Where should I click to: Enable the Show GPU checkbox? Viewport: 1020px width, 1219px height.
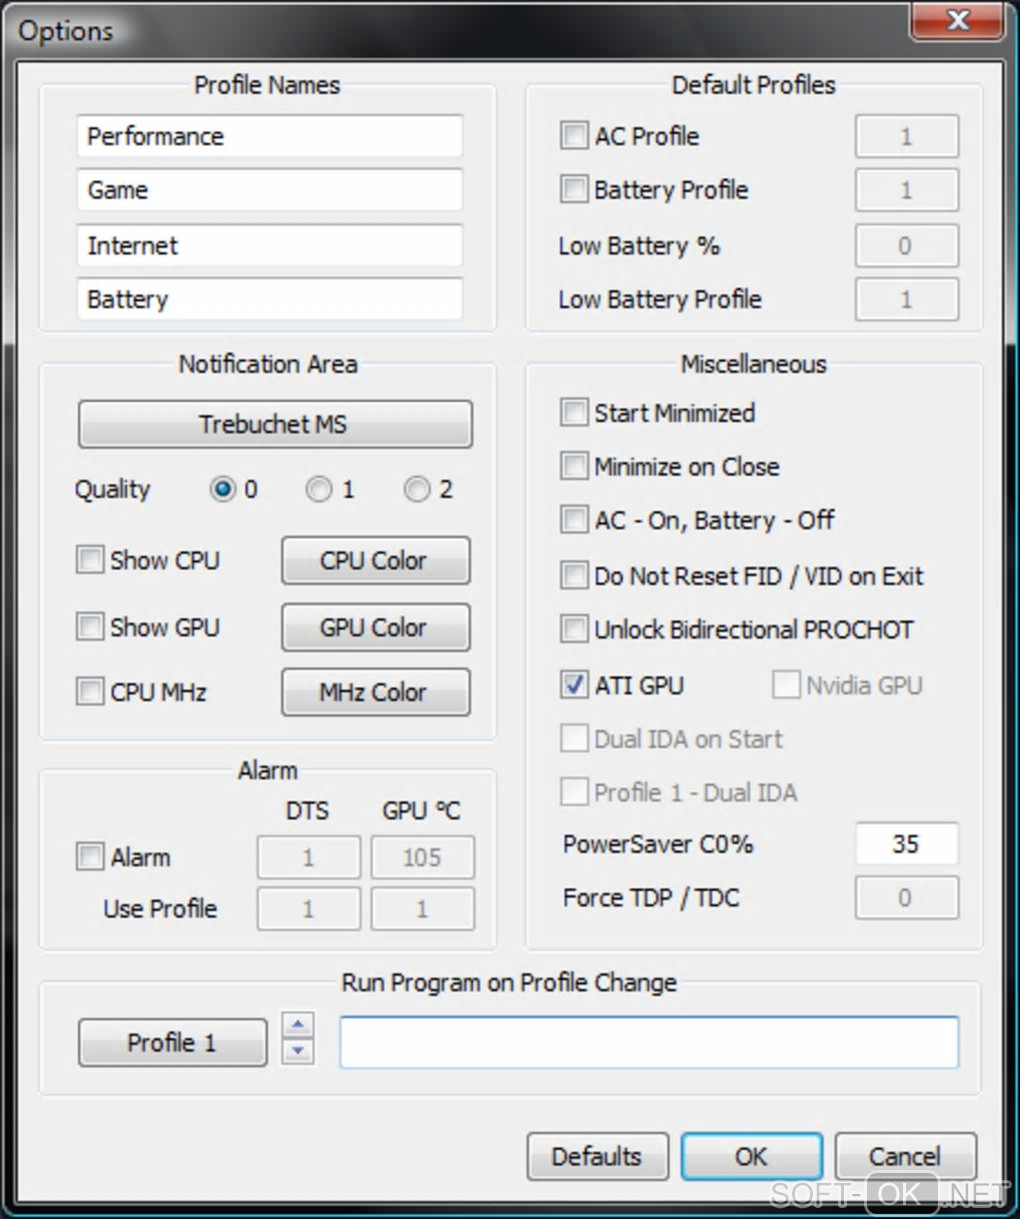[x=90, y=627]
